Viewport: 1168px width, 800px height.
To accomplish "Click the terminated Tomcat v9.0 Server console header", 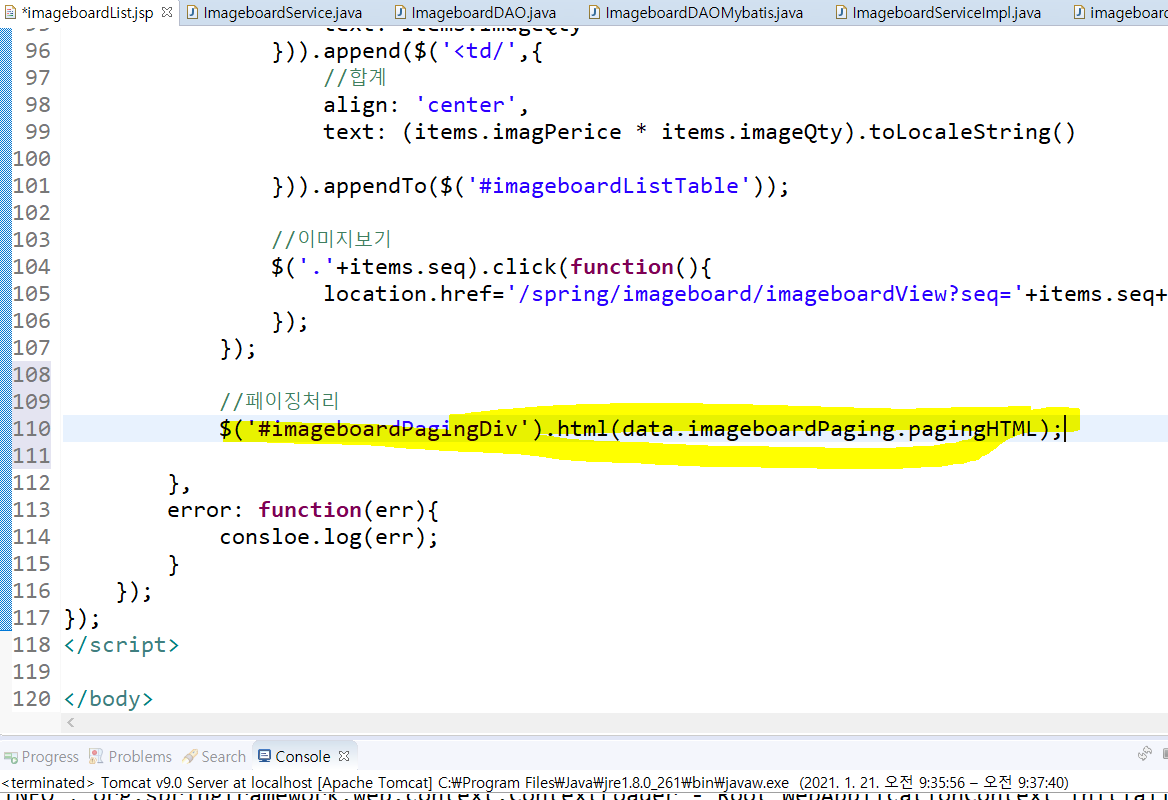I will [535, 783].
